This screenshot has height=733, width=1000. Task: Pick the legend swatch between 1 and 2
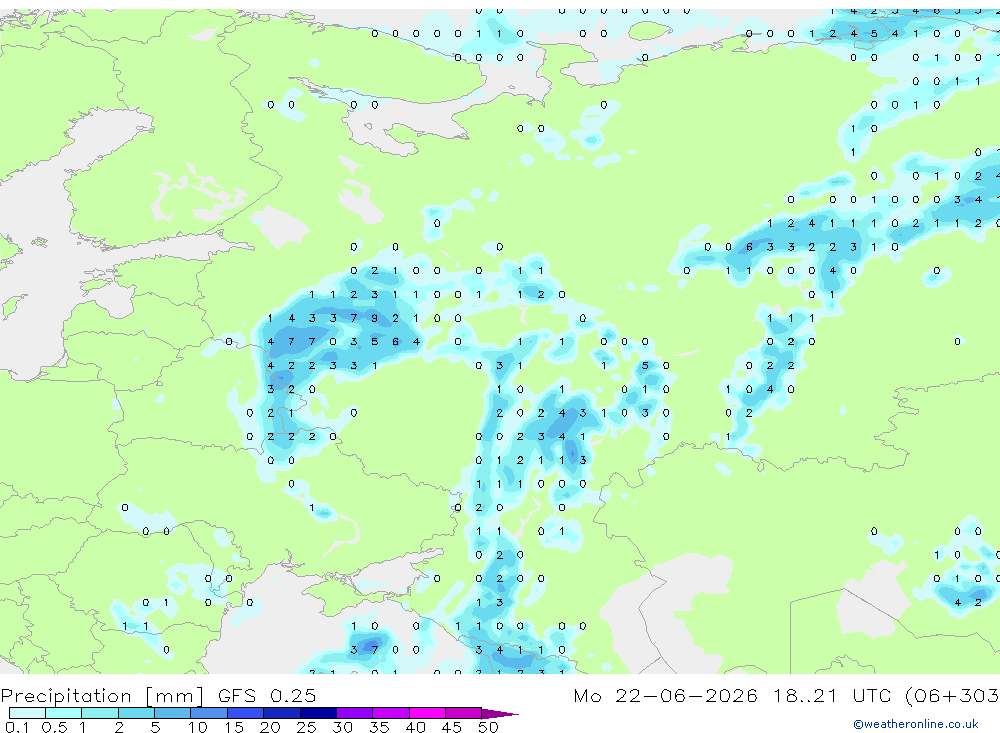[100, 713]
